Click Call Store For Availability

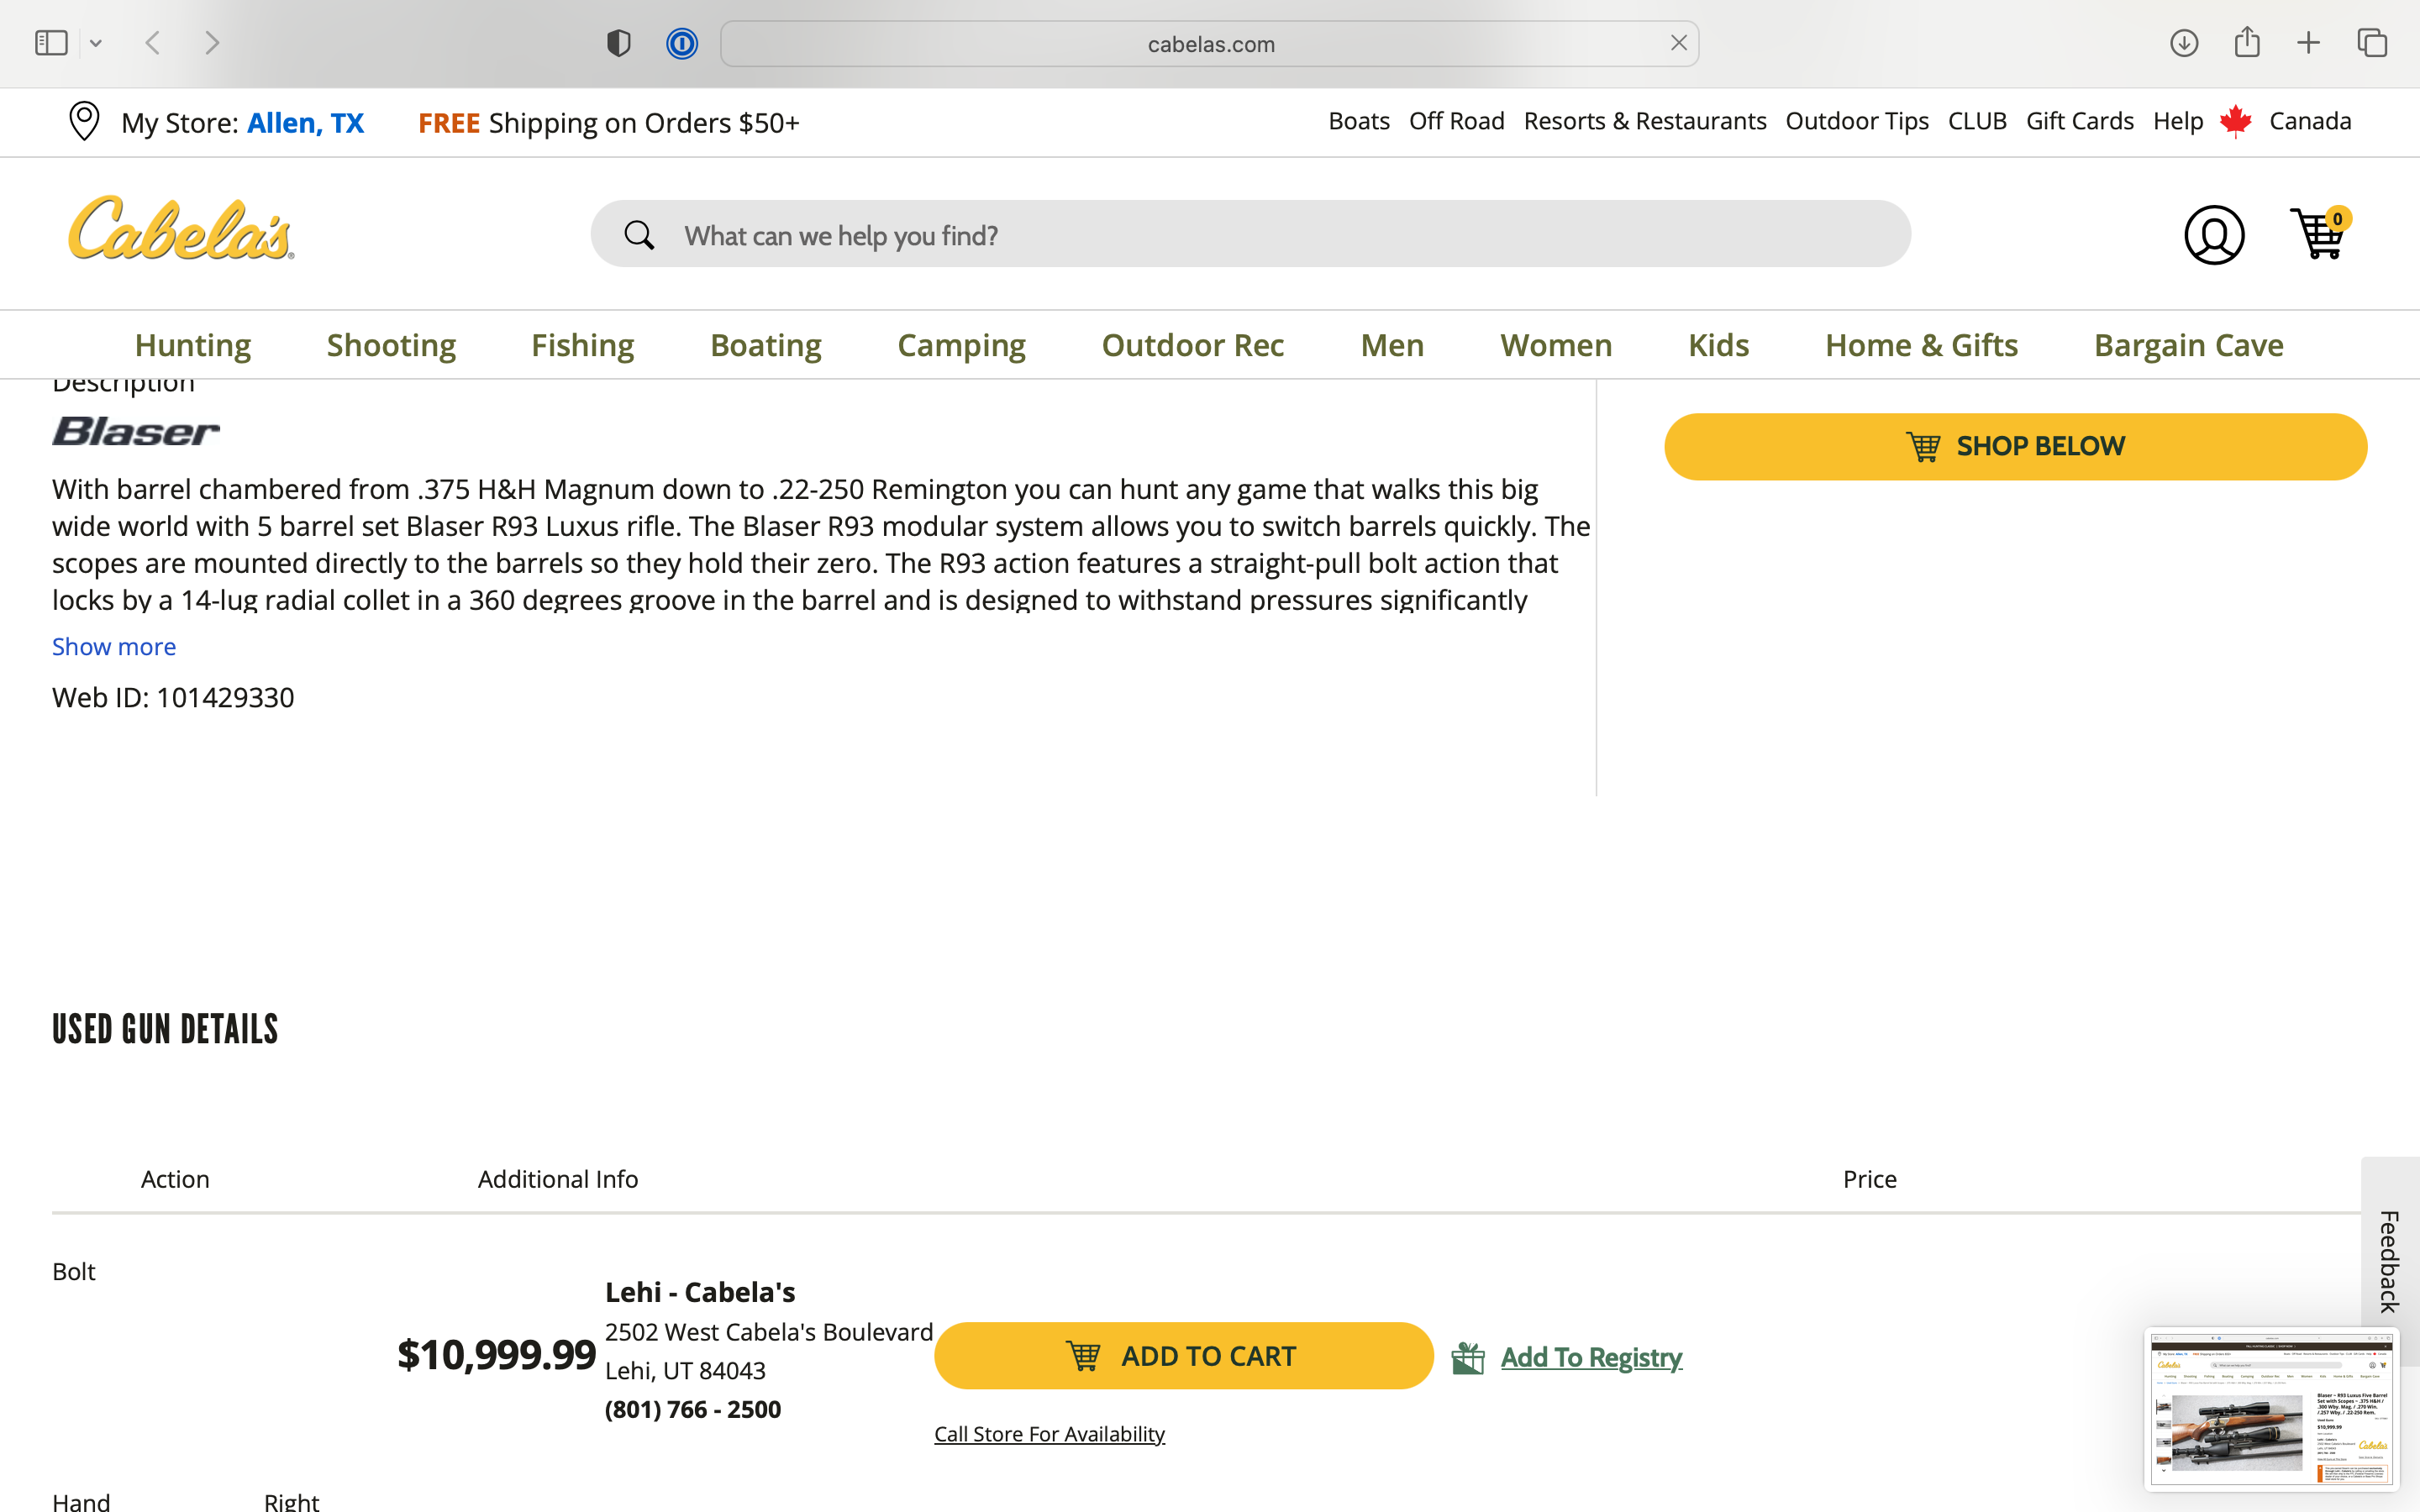click(1049, 1434)
